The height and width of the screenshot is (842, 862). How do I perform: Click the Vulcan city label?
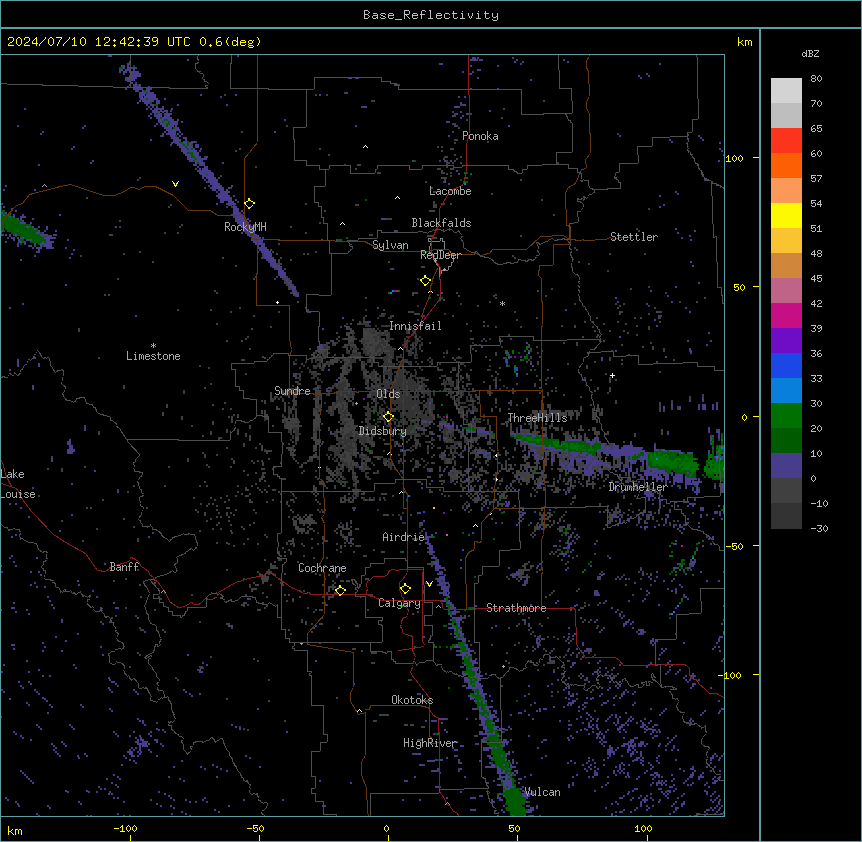click(542, 792)
